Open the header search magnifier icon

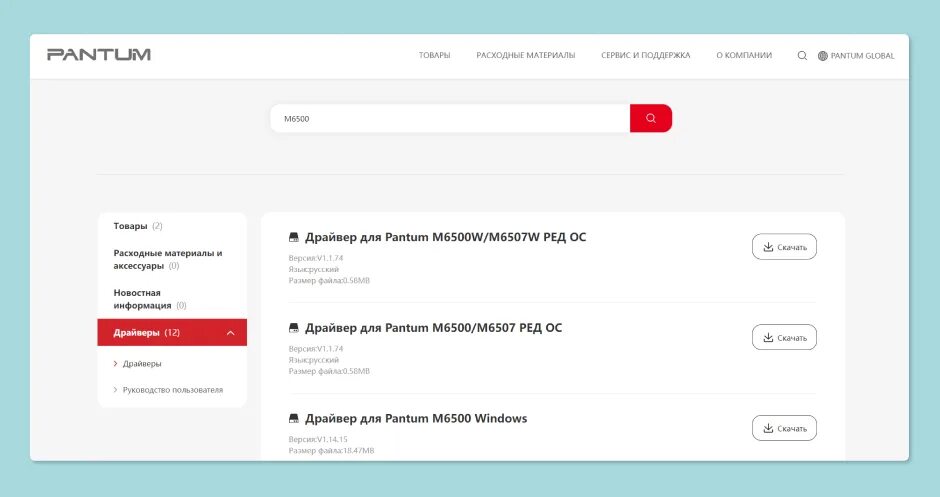pyautogui.click(x=802, y=55)
